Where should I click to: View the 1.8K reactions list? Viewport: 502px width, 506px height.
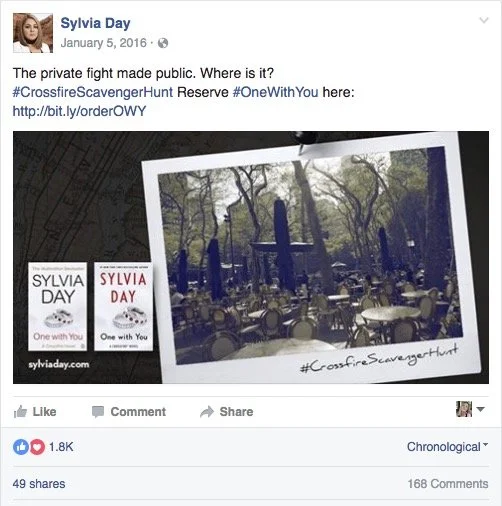[x=61, y=447]
